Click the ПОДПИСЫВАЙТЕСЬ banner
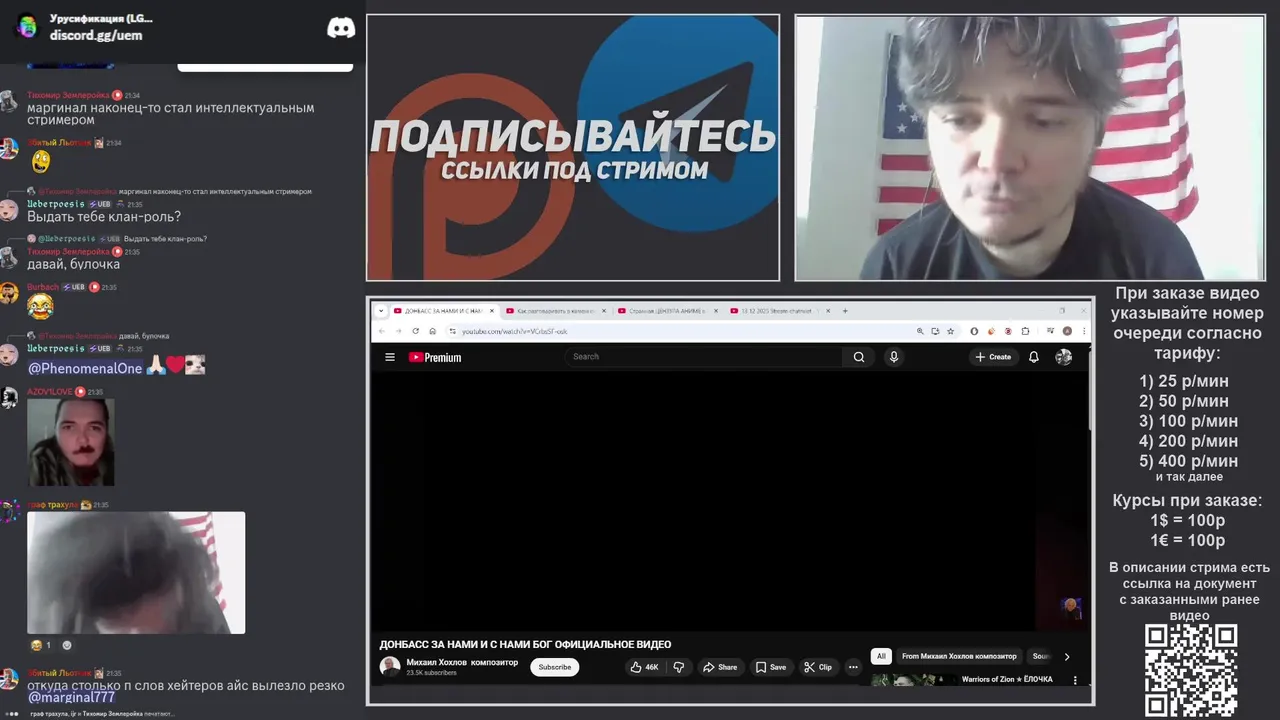Screen dimensions: 1280x720 click(573, 147)
